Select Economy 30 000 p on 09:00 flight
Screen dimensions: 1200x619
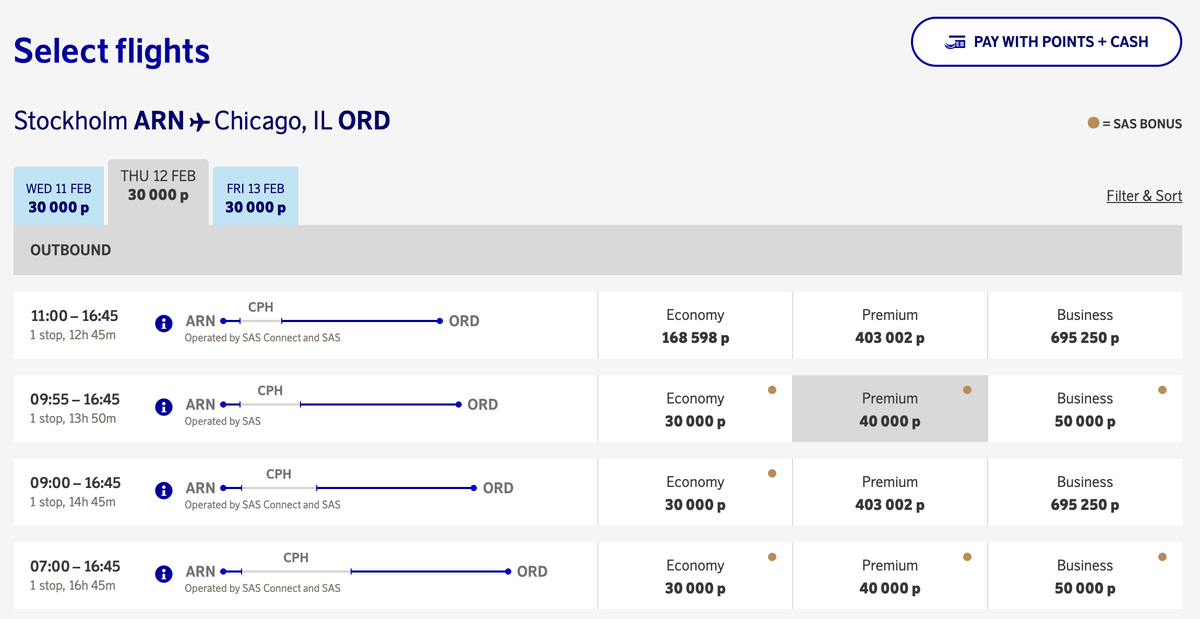pos(695,493)
